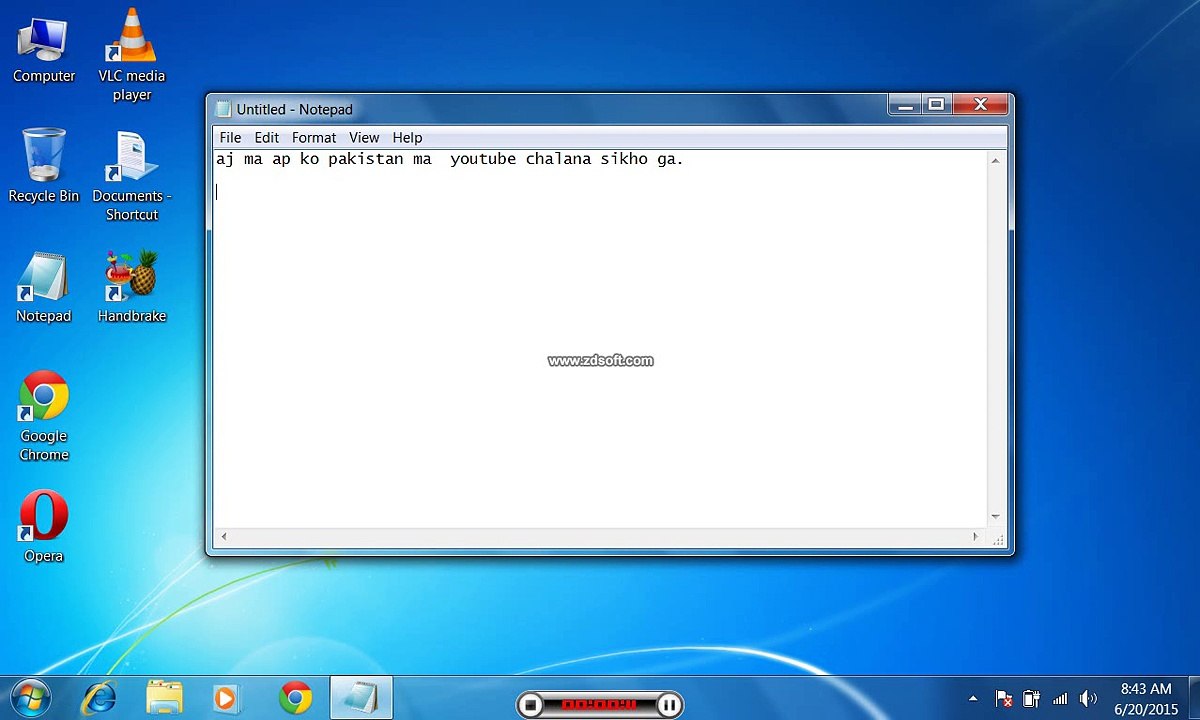Image resolution: width=1200 pixels, height=720 pixels.
Task: Pause the screen recording
Action: point(669,705)
